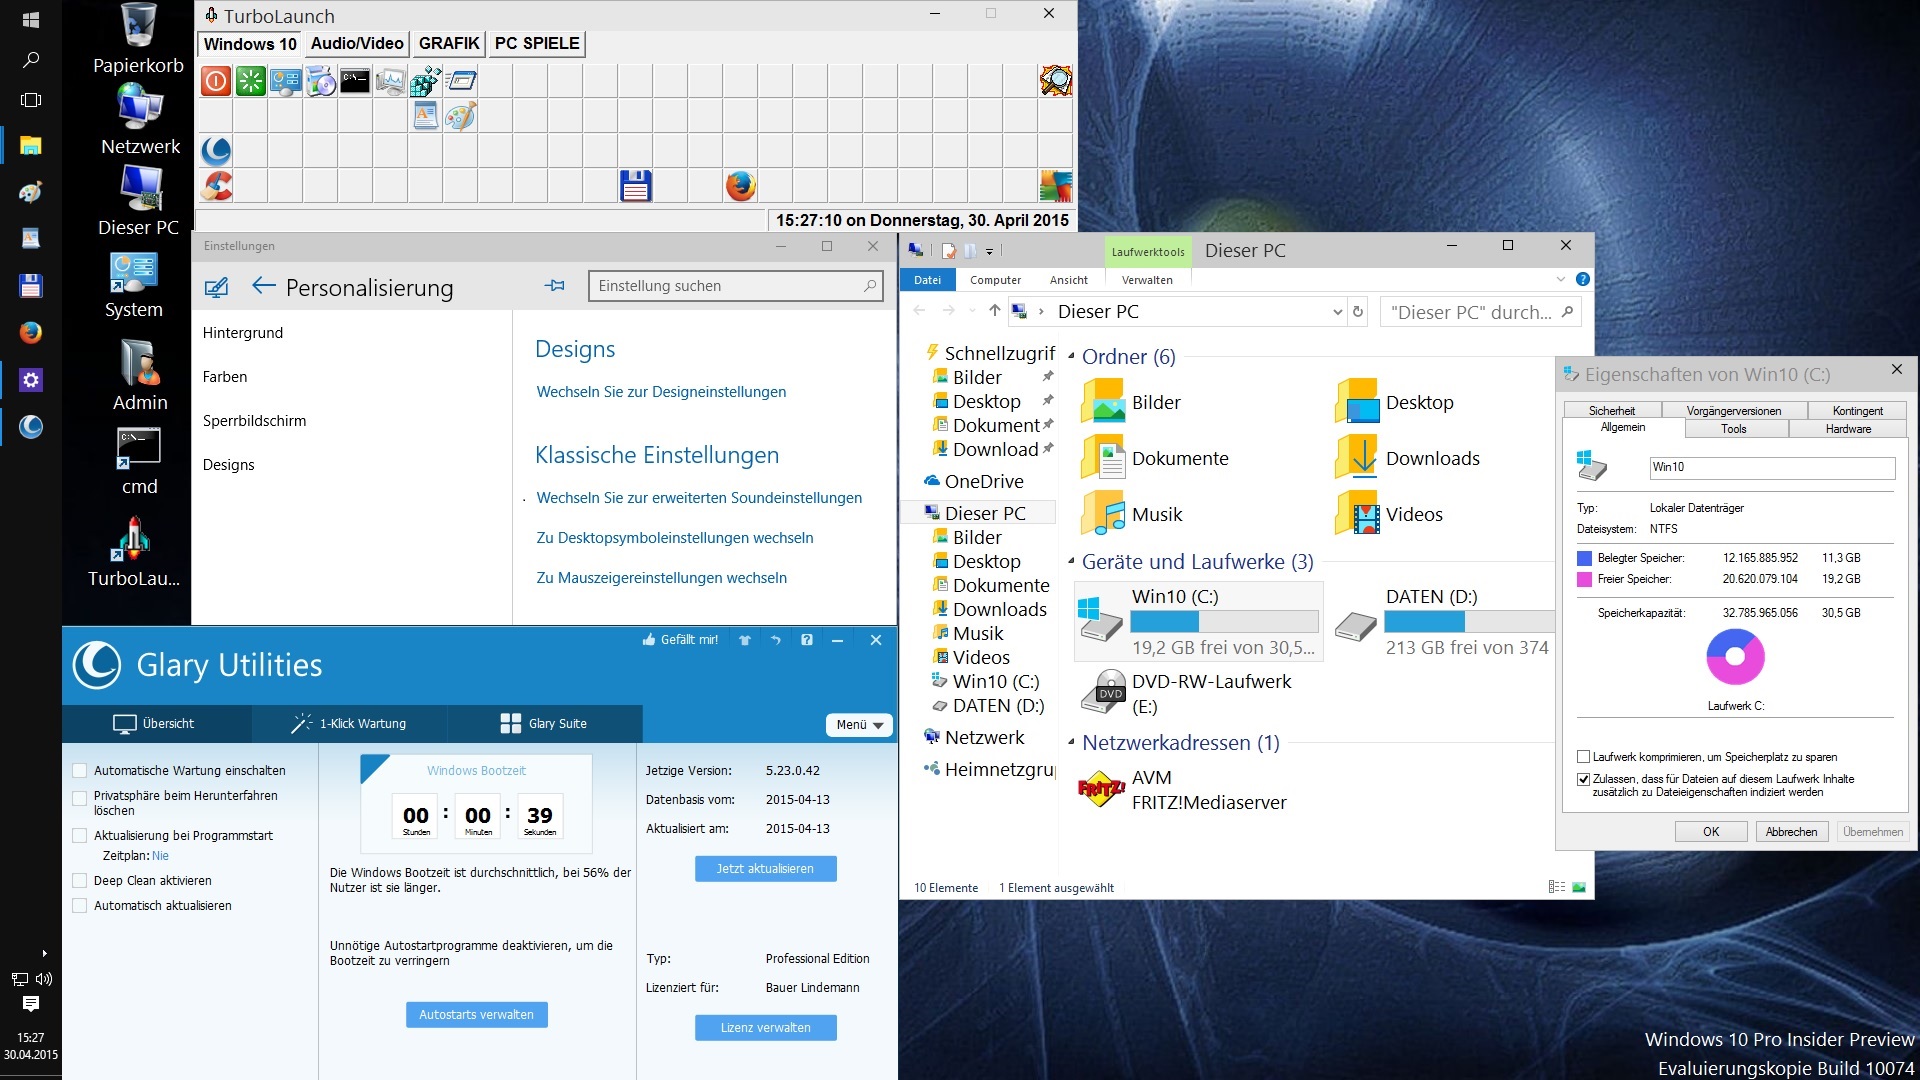This screenshot has height=1080, width=1920.
Task: Click the magnifier search icon in TurboLaunch
Action: click(1056, 81)
